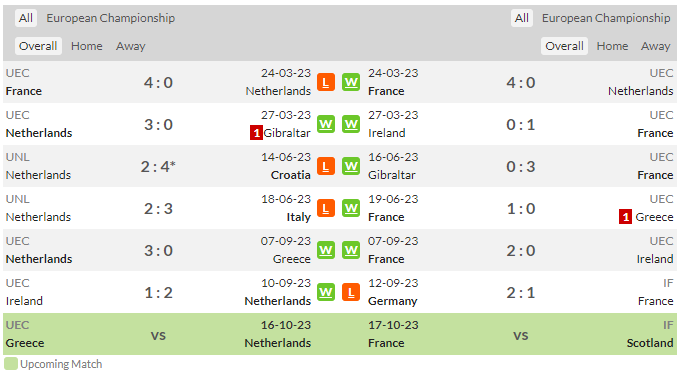Open upcoming France vs Scotland match
Screen dimensions: 680x383
click(521, 334)
